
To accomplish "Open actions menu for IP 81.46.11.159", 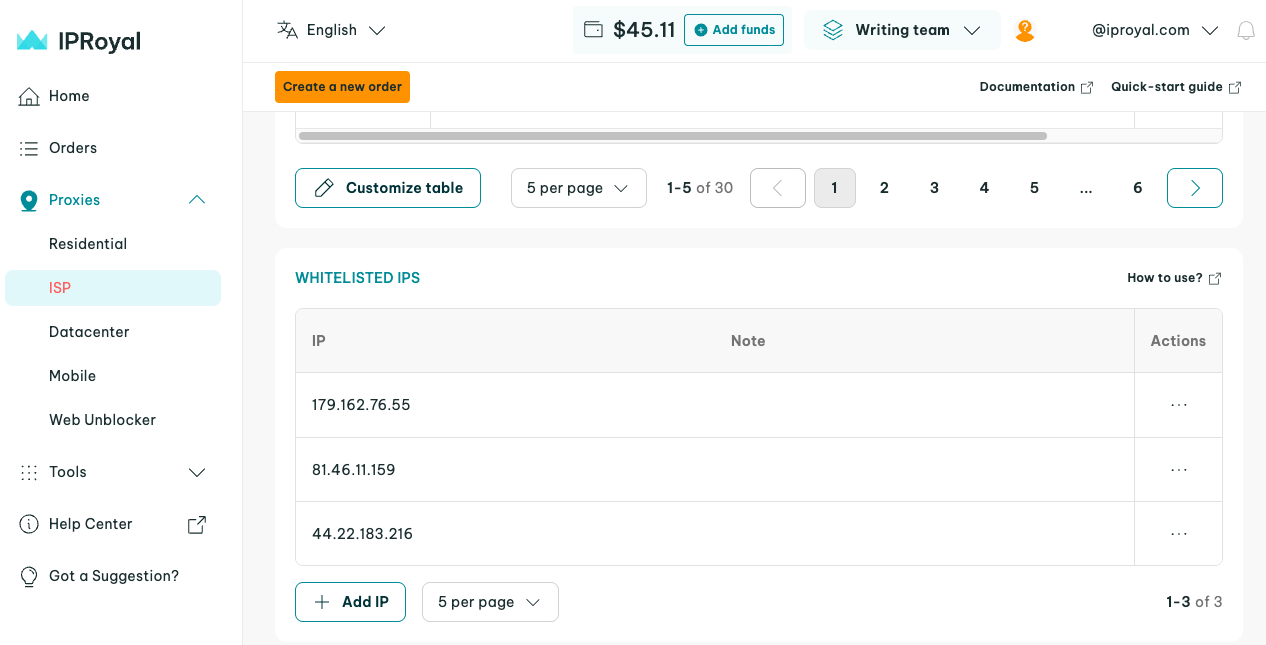I will tap(1178, 470).
